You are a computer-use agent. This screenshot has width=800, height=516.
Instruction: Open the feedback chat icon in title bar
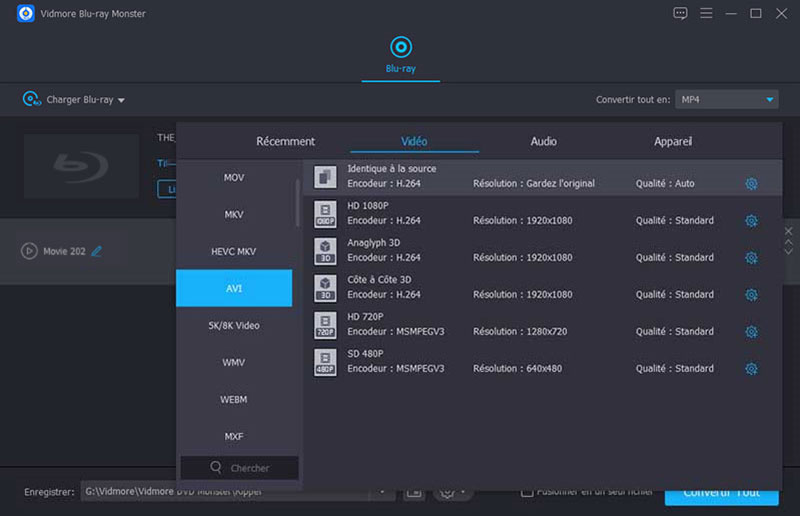[680, 13]
